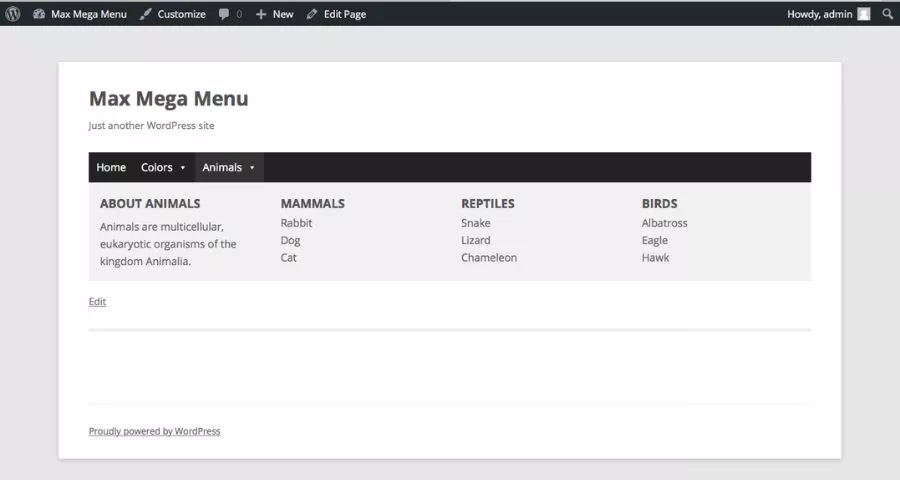Go to the Snake link

(x=476, y=223)
